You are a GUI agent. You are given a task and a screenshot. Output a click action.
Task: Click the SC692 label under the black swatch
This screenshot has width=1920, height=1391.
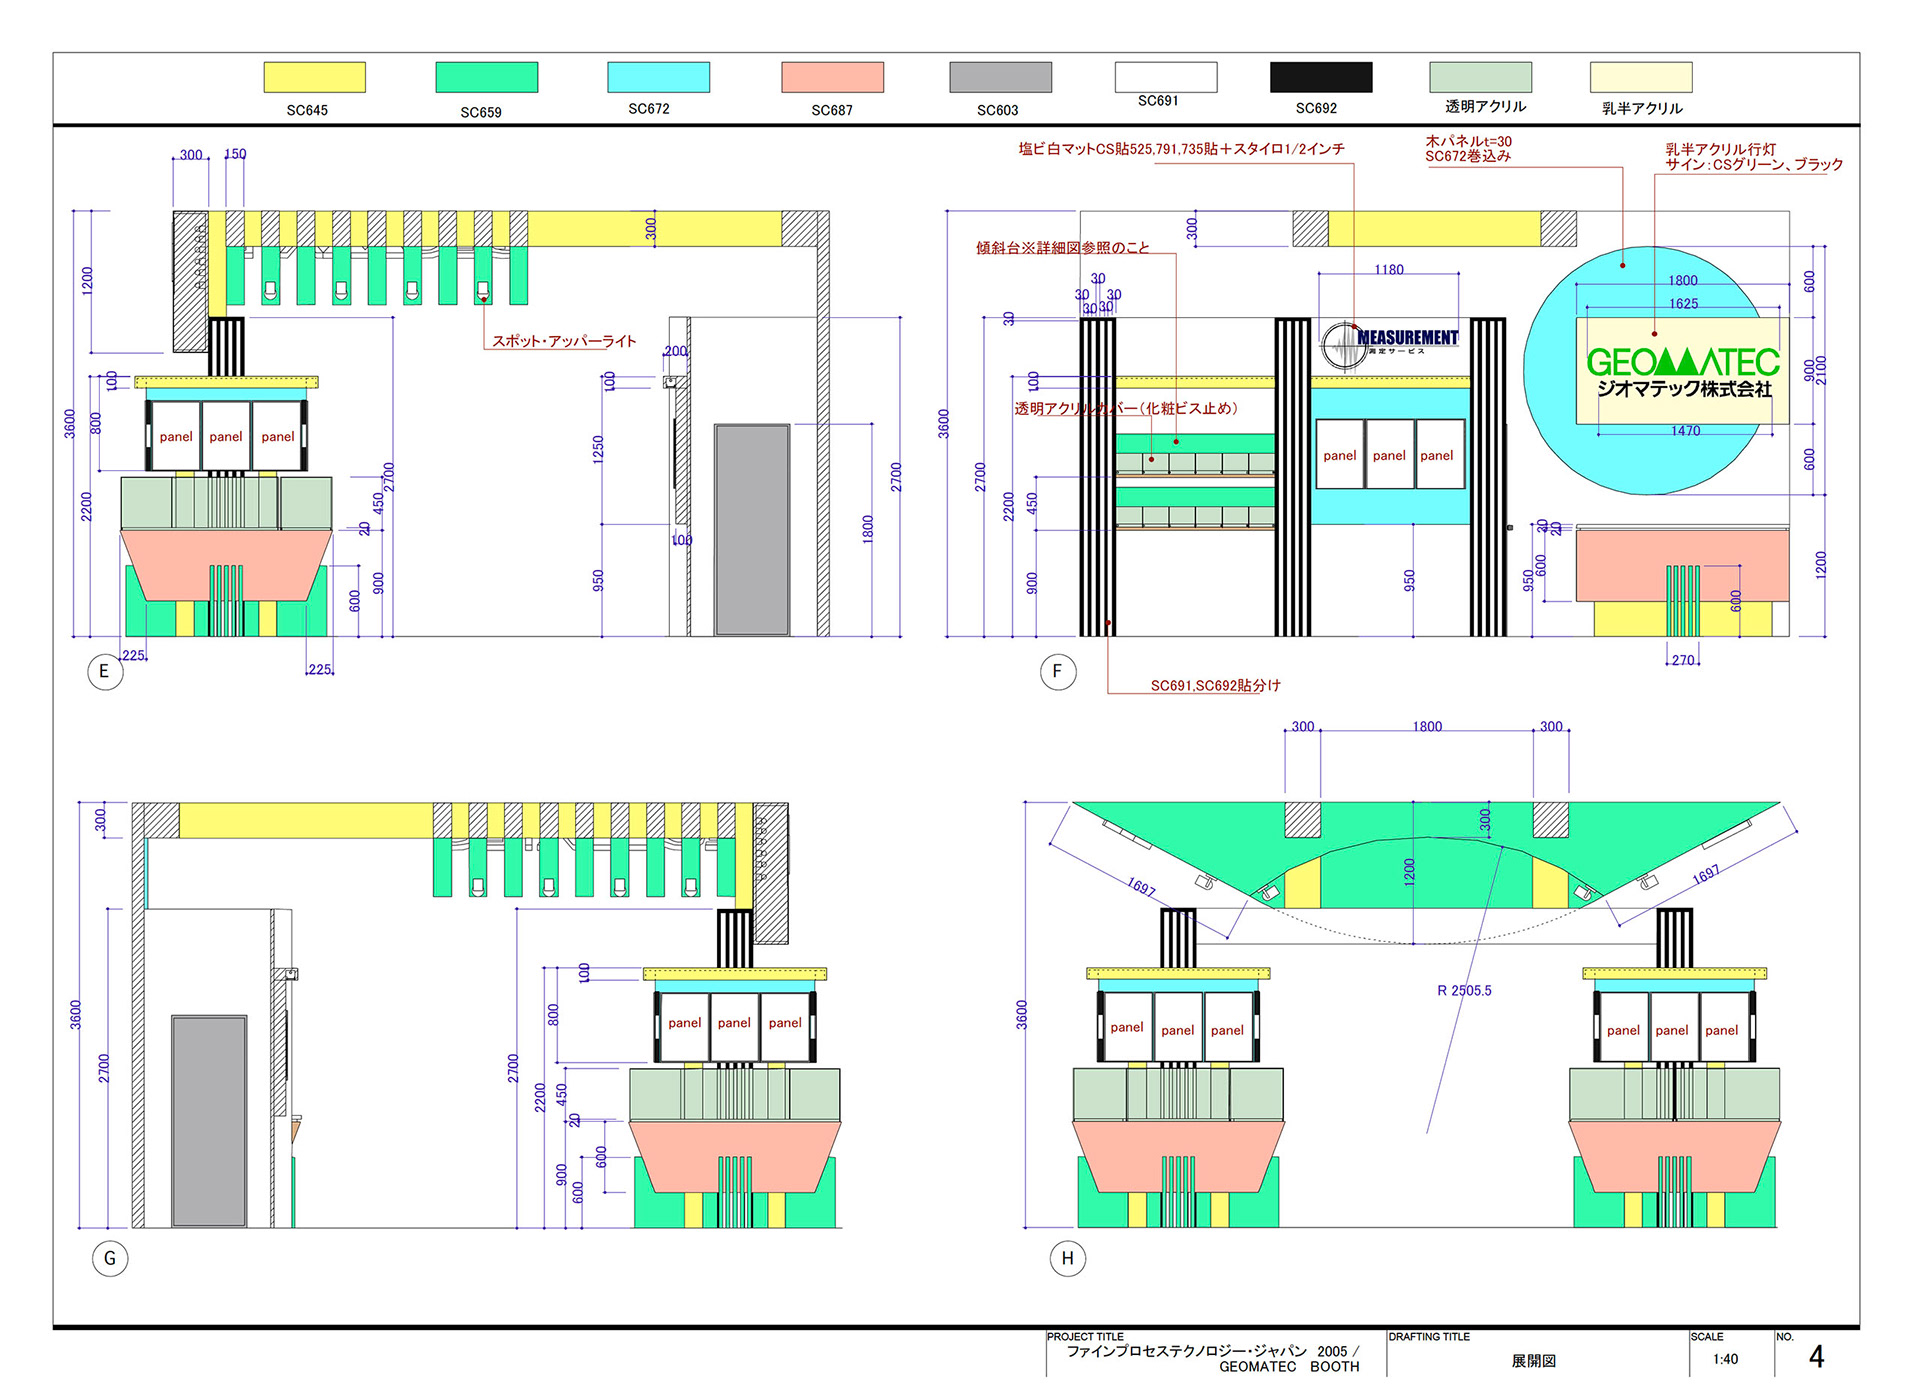[1316, 108]
